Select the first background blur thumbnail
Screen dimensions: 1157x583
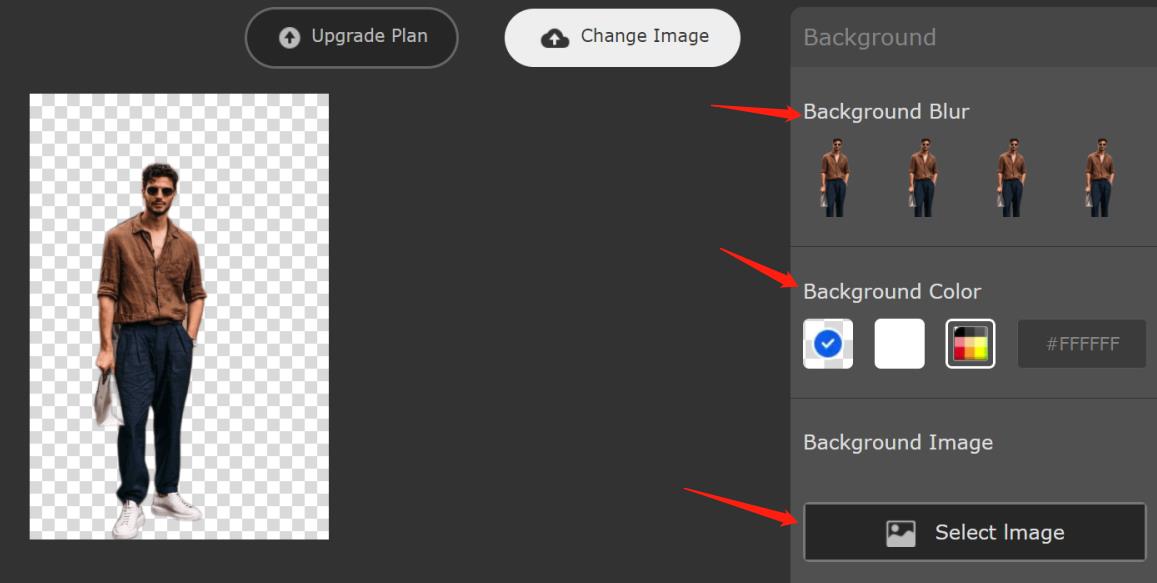pyautogui.click(x=835, y=177)
